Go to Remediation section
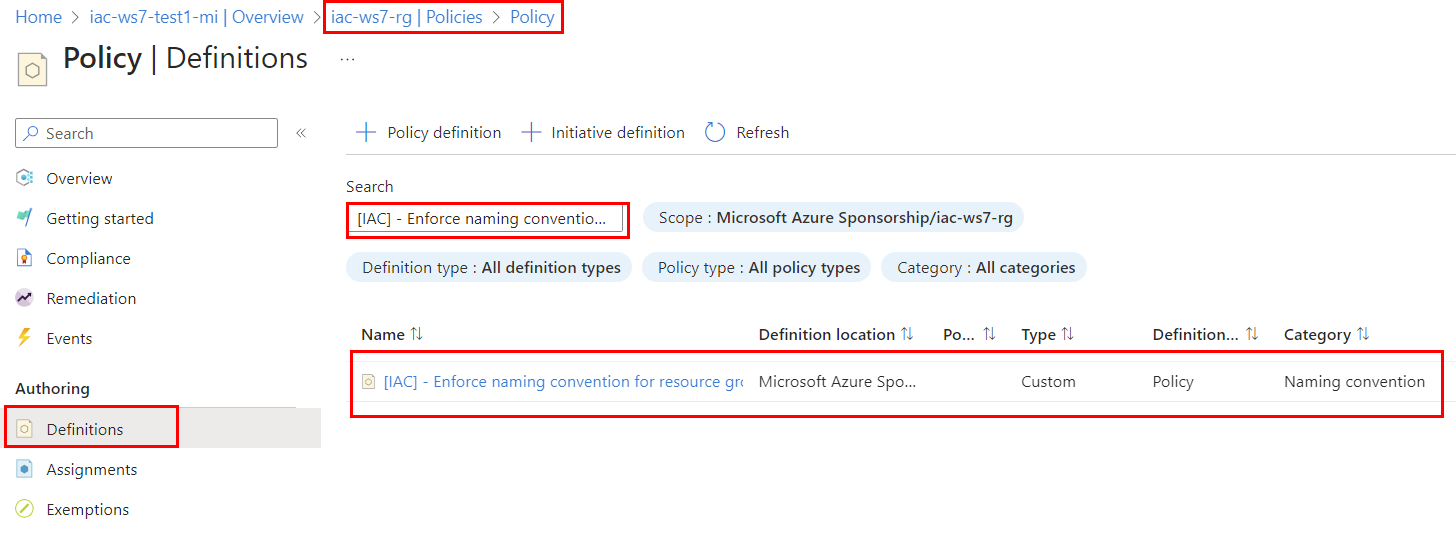 point(91,298)
